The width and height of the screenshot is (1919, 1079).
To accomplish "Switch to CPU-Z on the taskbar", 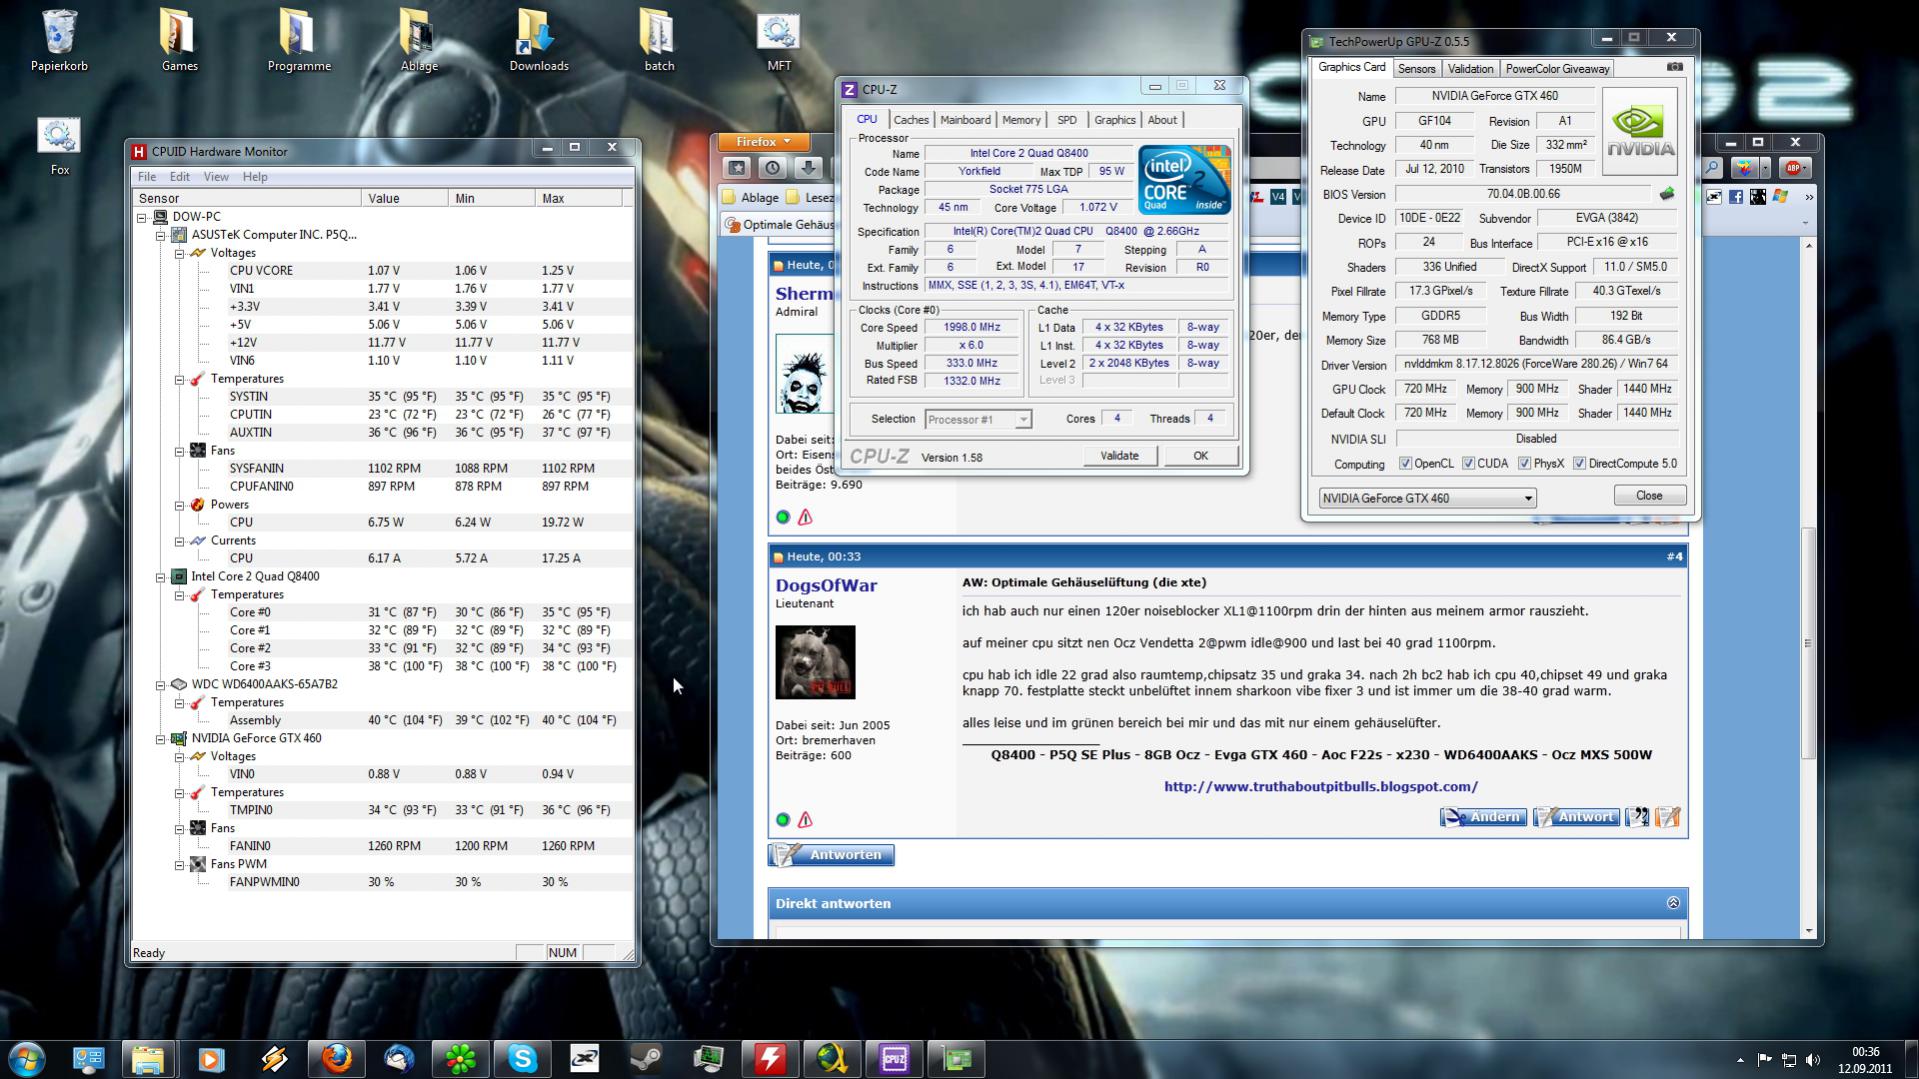I will coord(894,1058).
